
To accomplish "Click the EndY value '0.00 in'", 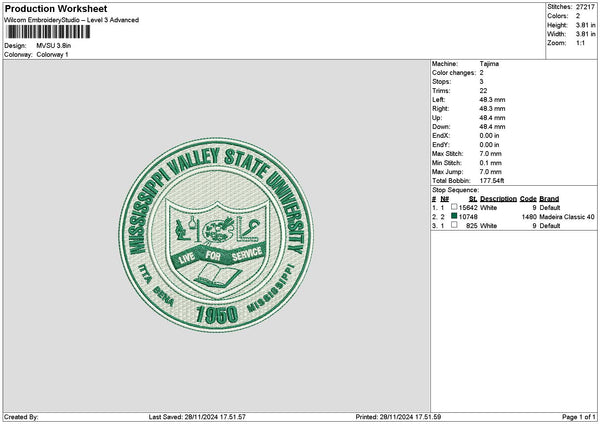I will click(489, 145).
